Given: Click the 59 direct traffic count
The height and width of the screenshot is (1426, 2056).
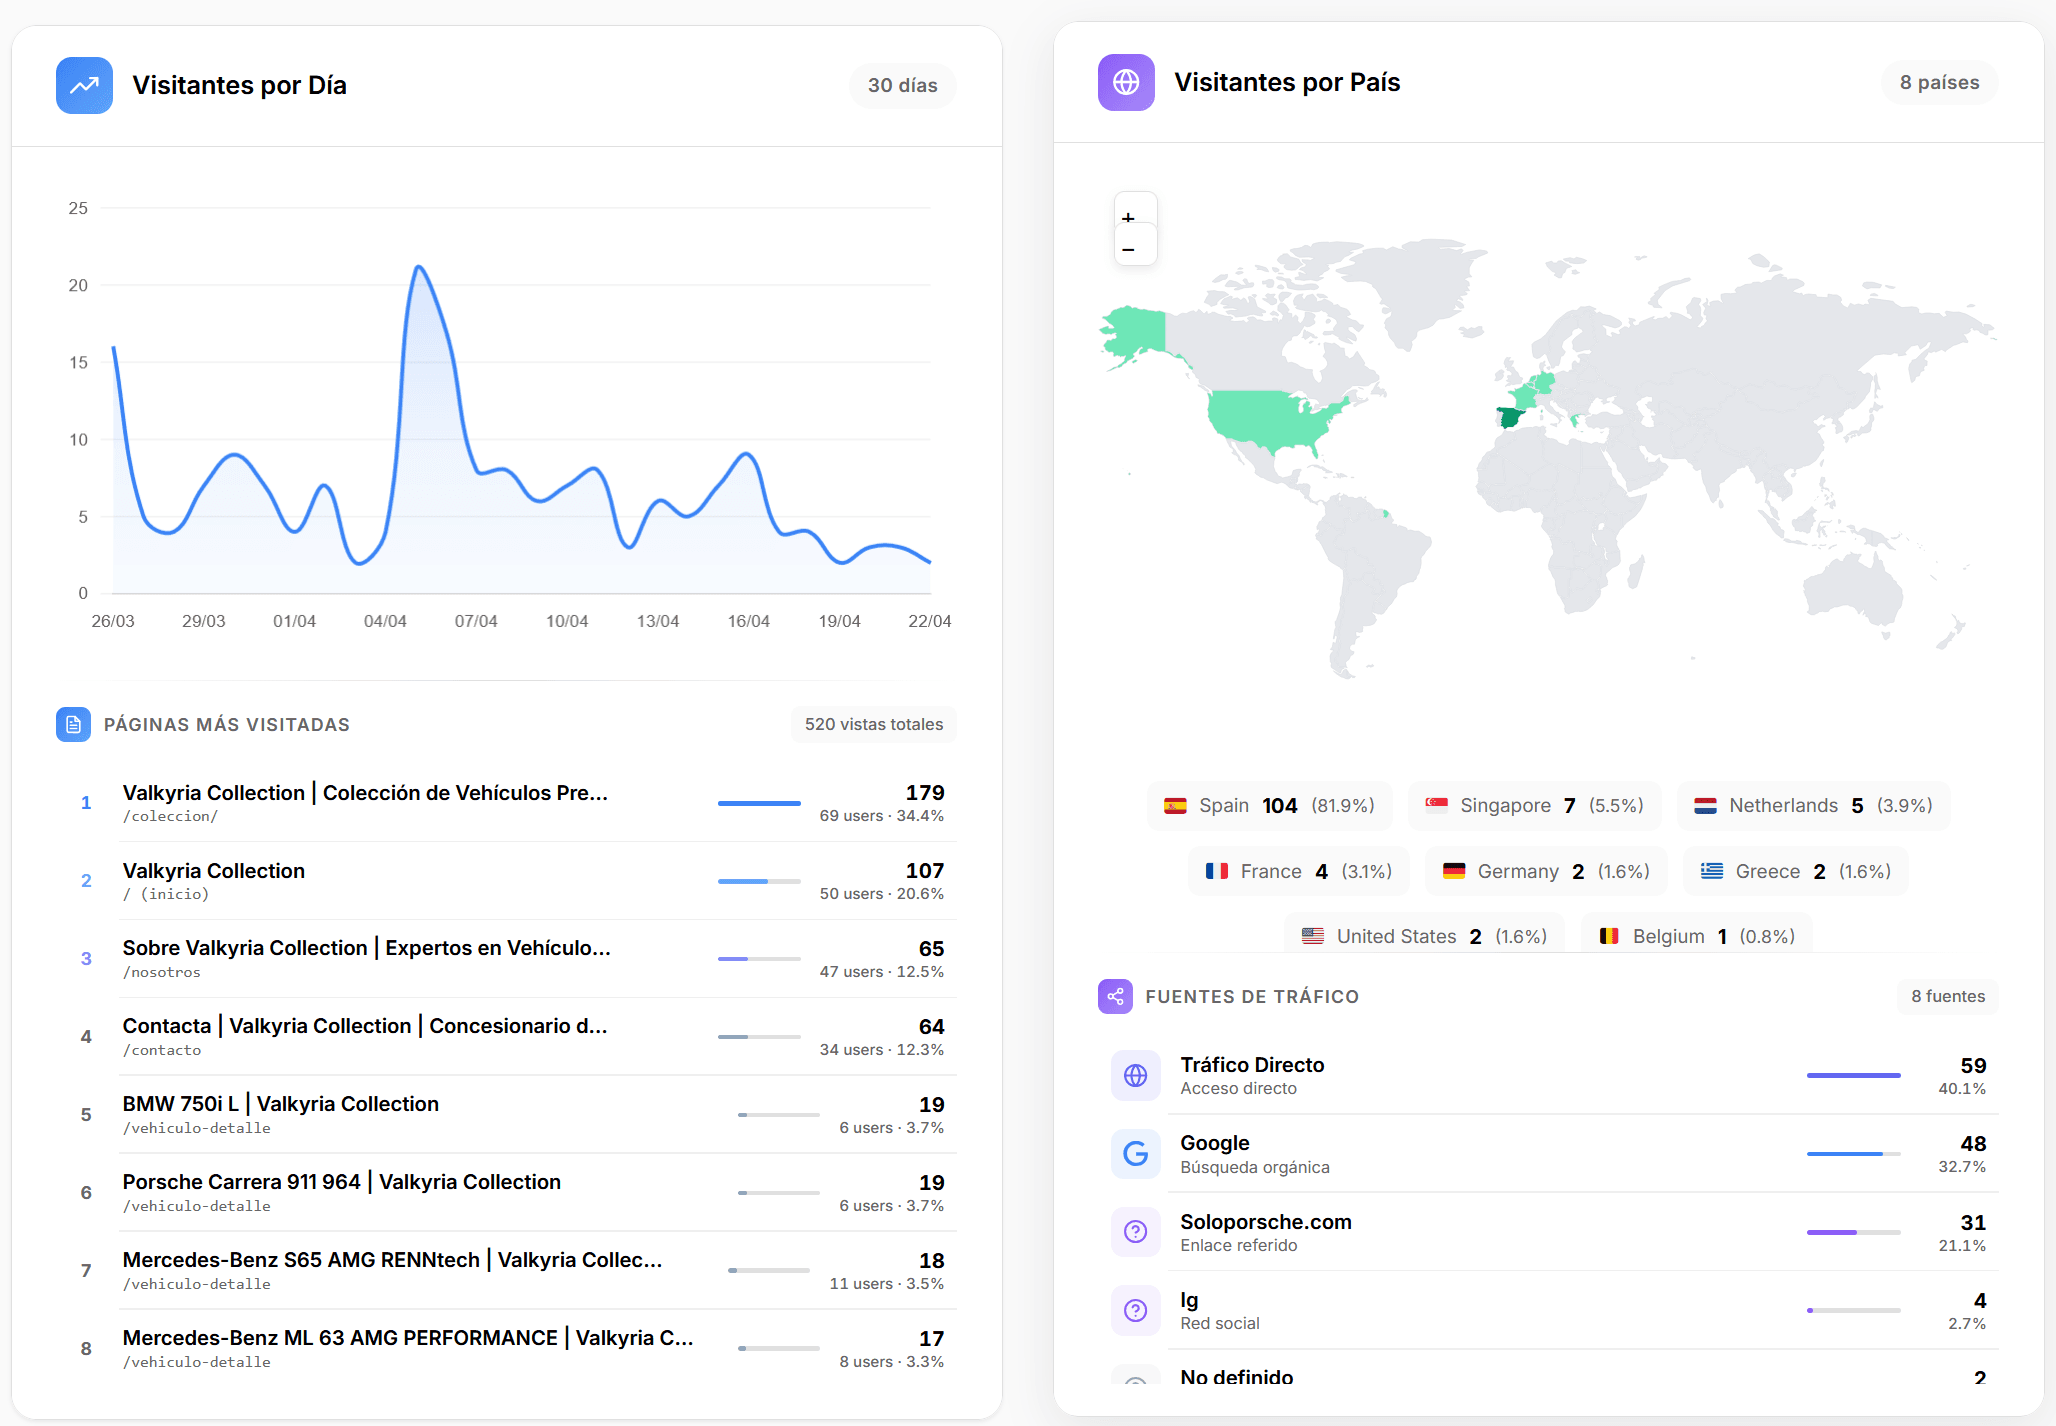Looking at the screenshot, I should pos(1973,1065).
